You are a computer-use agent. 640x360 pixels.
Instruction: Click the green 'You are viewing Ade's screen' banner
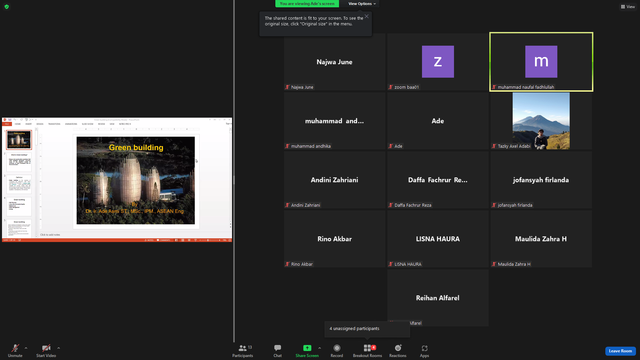click(307, 4)
